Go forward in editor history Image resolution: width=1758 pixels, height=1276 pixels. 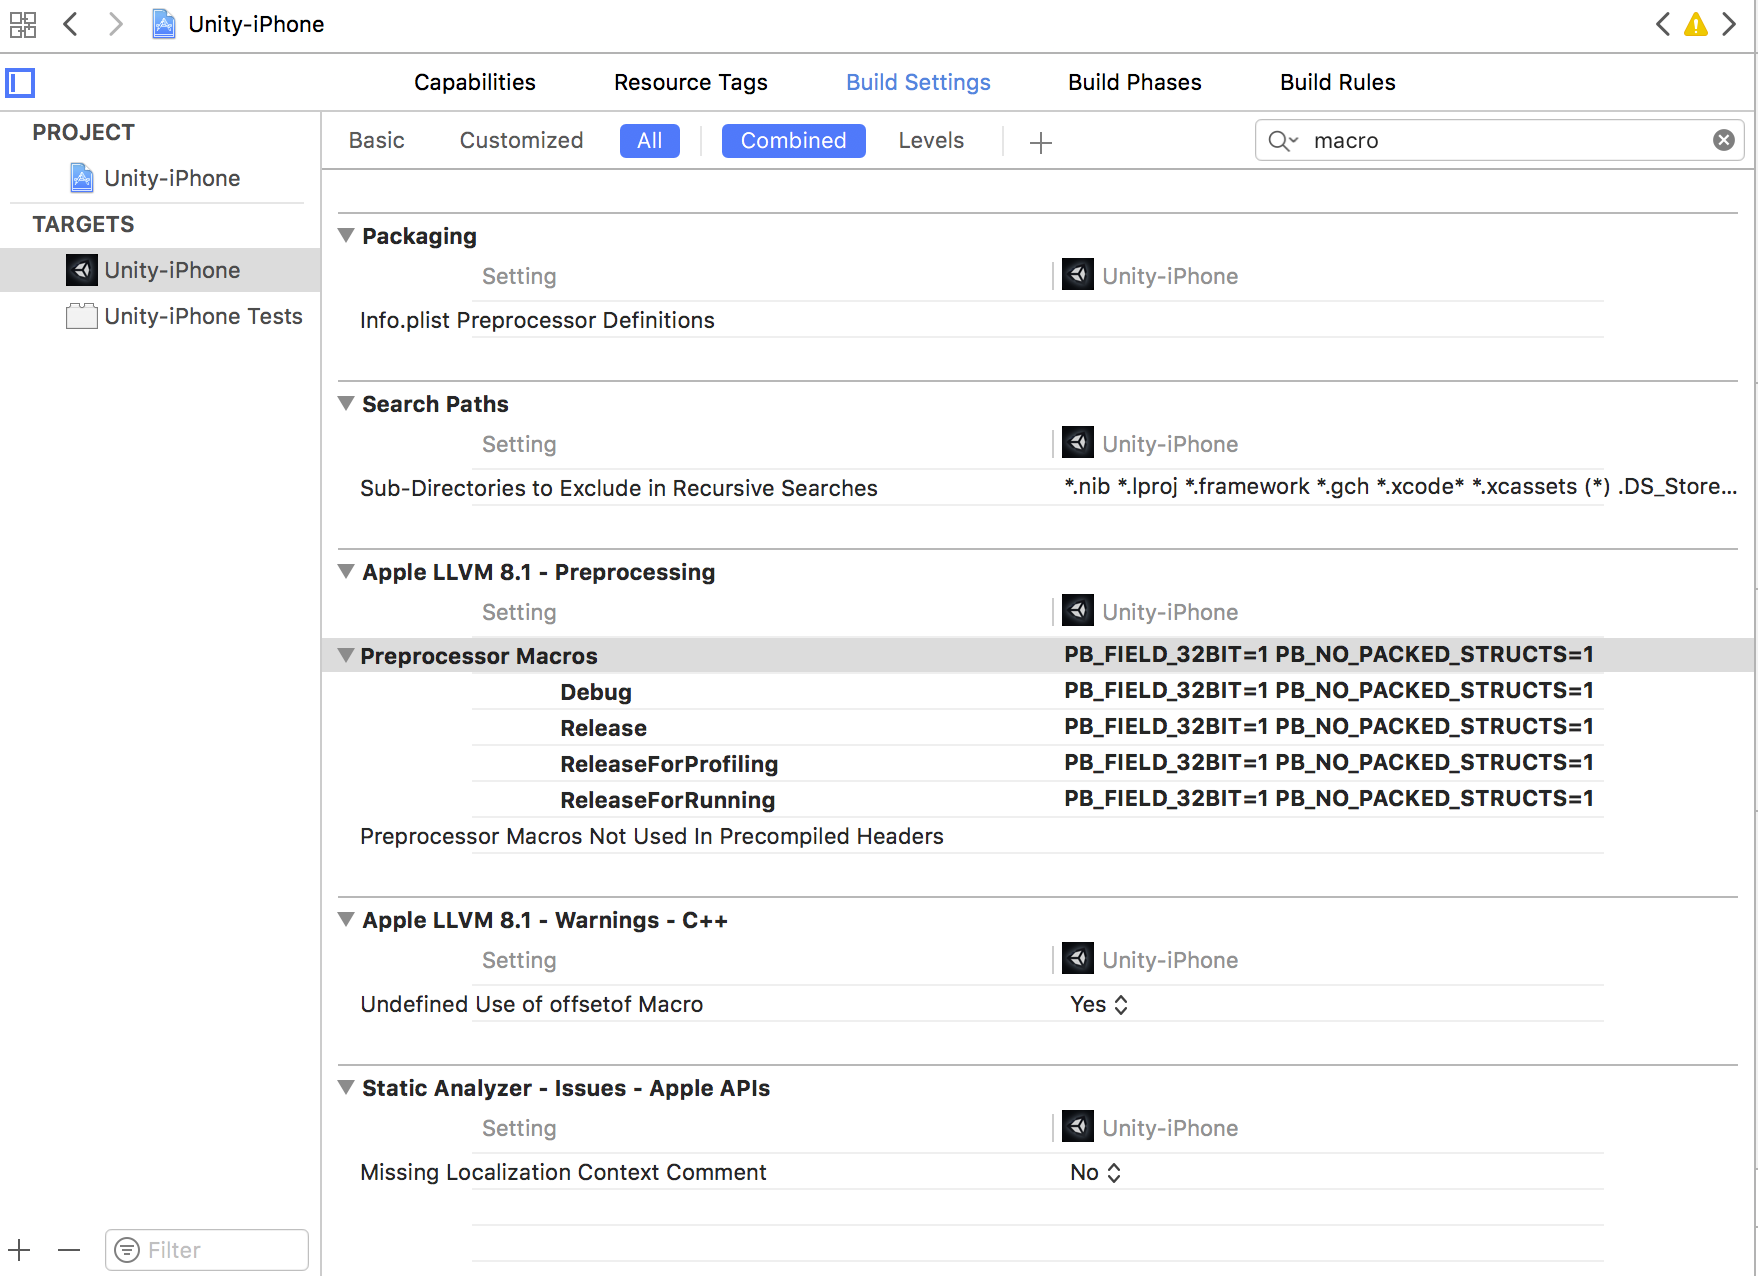pyautogui.click(x=115, y=24)
